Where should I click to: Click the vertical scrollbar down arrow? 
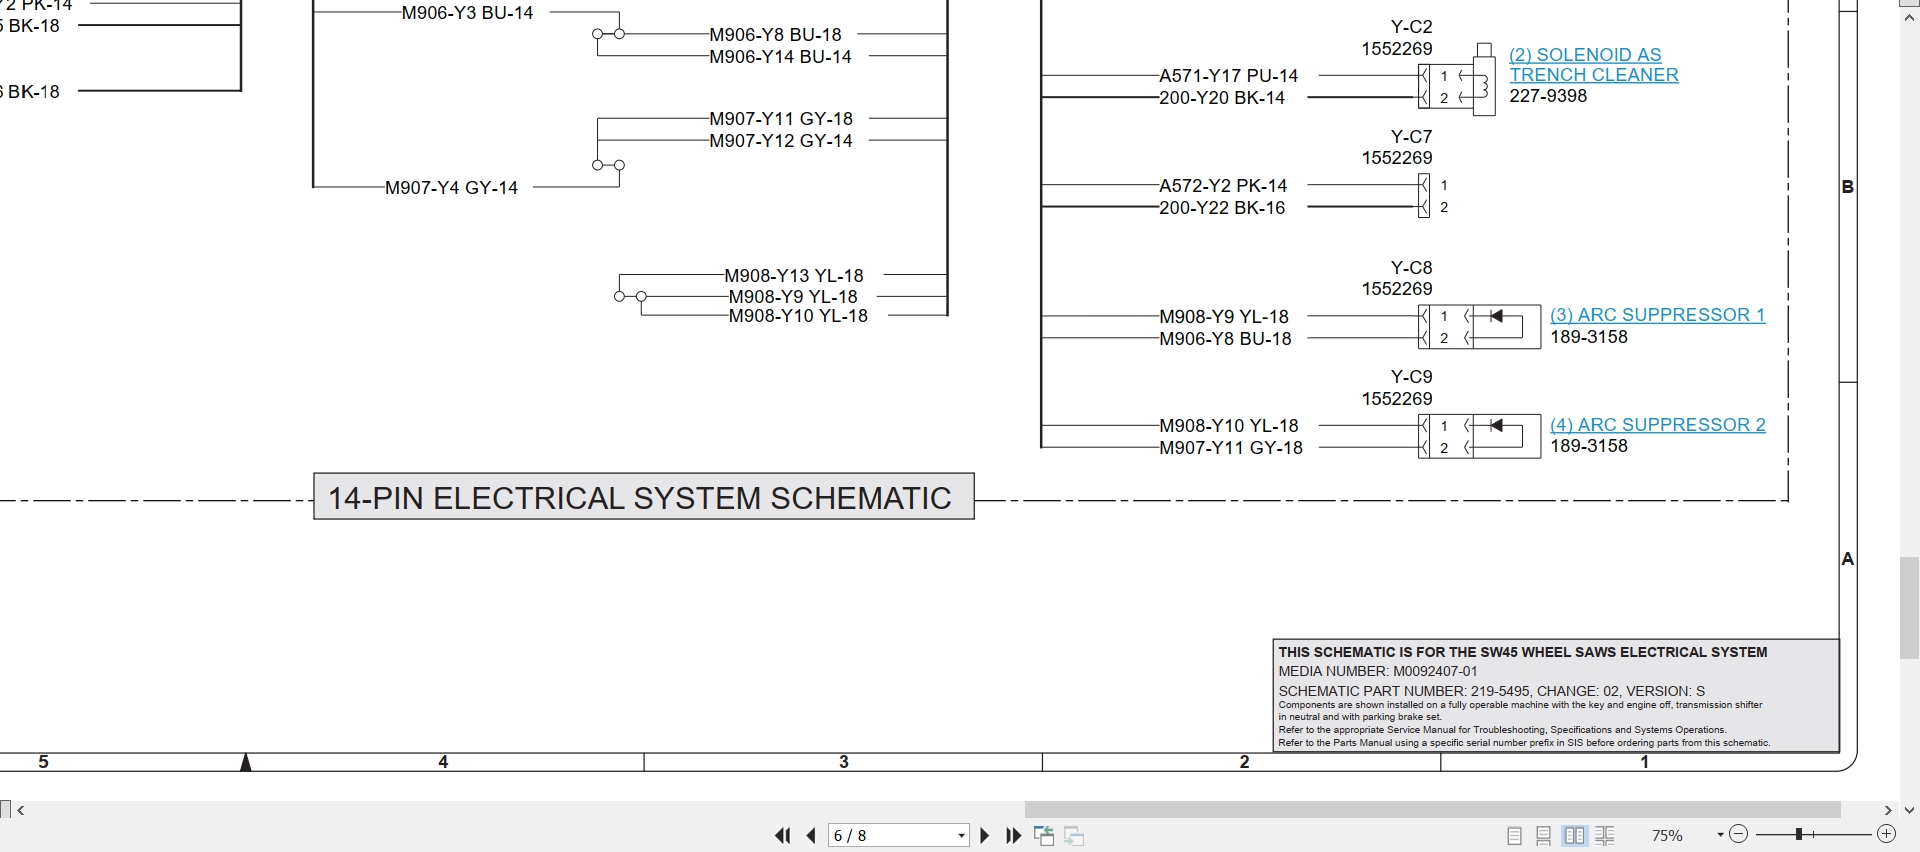1910,810
